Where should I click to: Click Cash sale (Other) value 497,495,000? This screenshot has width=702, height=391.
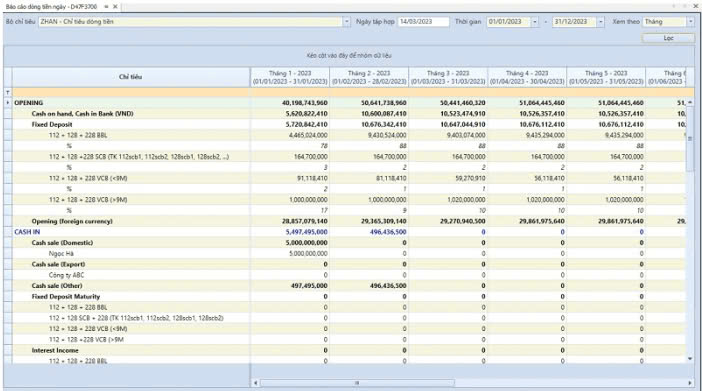(x=309, y=286)
